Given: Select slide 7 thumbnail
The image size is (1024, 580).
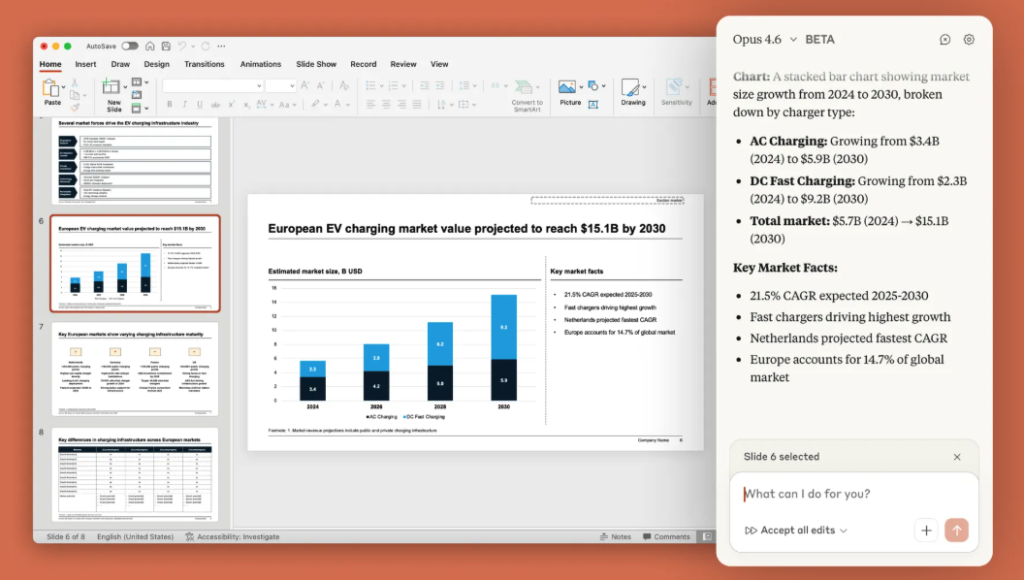Looking at the screenshot, I should point(135,369).
